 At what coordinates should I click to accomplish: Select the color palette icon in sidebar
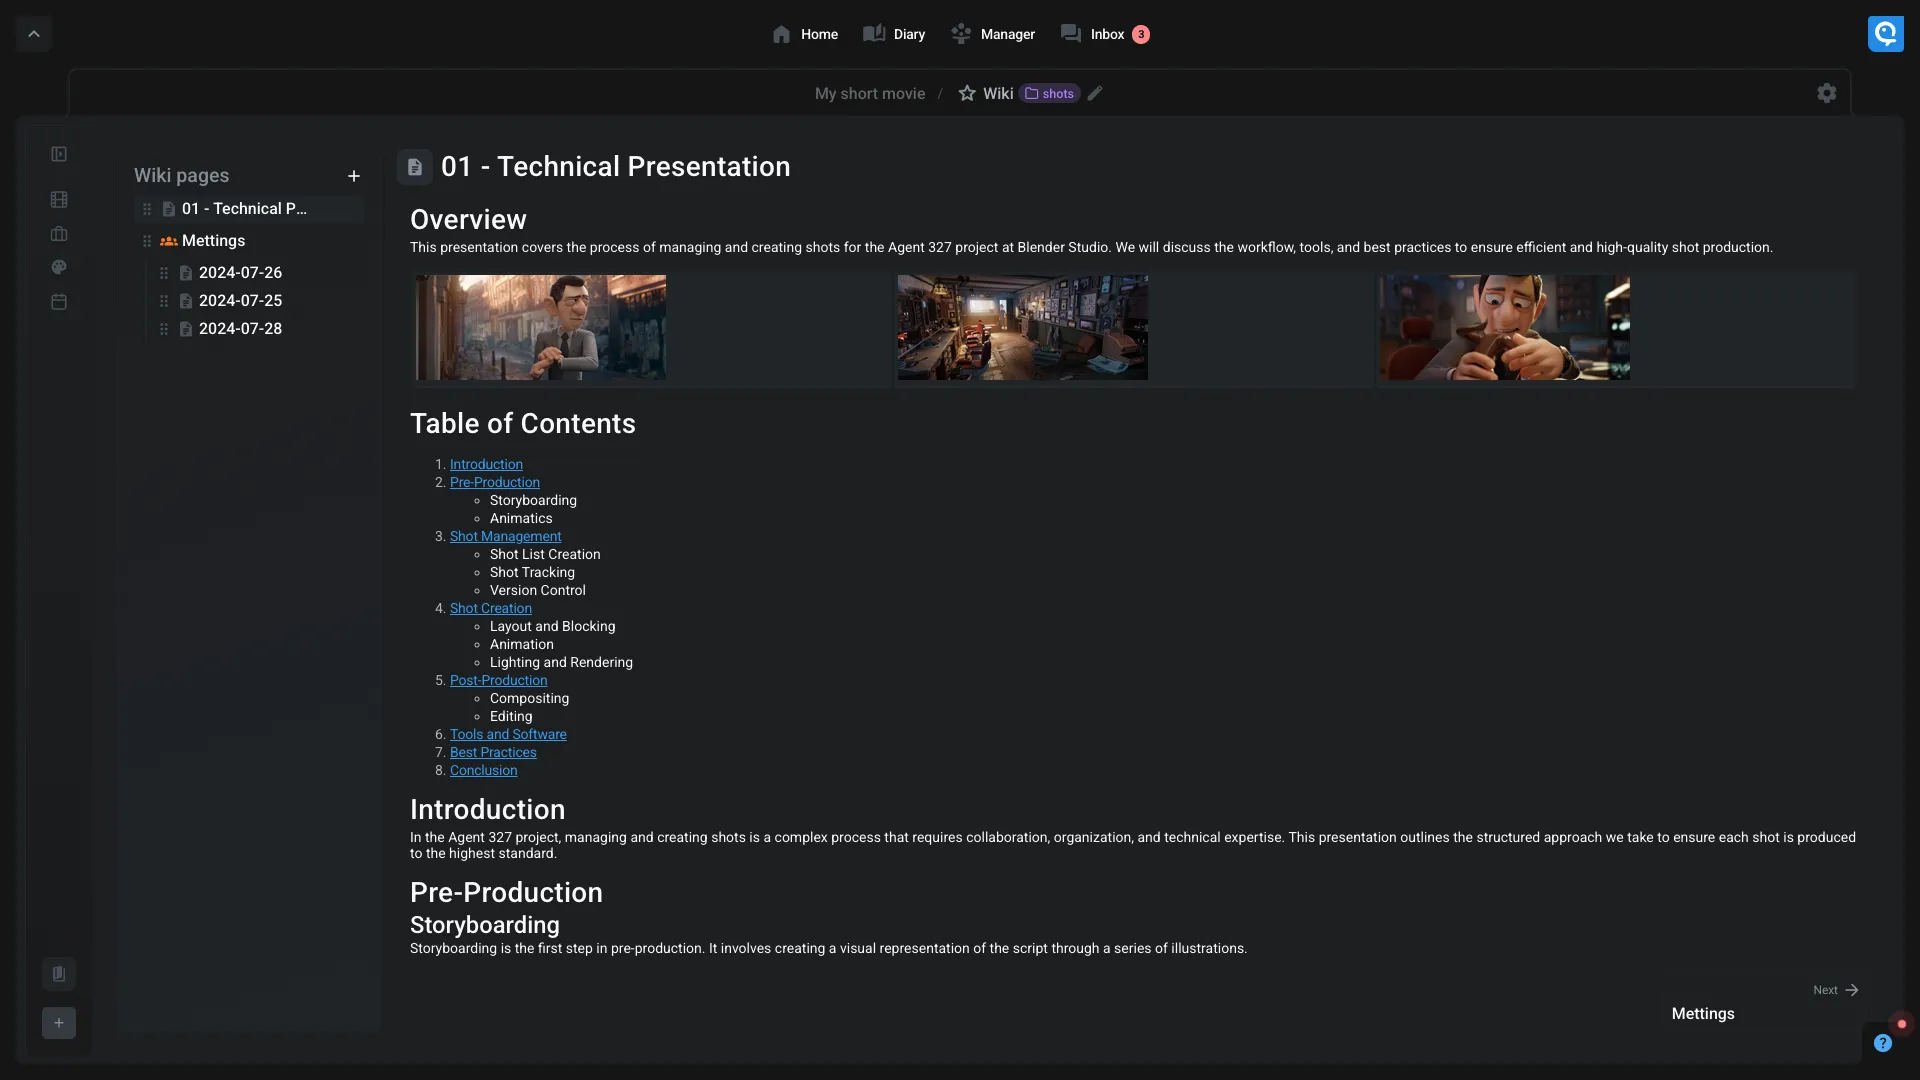59,267
